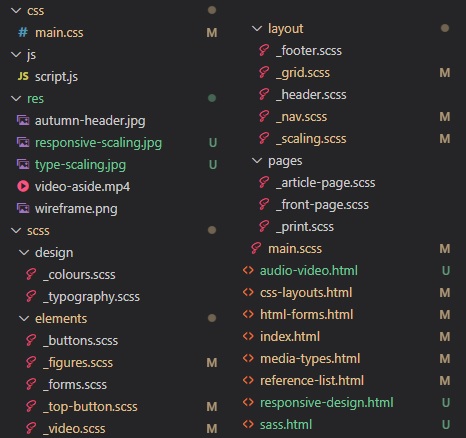This screenshot has height=438, width=466.
Task: Click the Sass icon beside _footer.scss
Action: tap(264, 51)
